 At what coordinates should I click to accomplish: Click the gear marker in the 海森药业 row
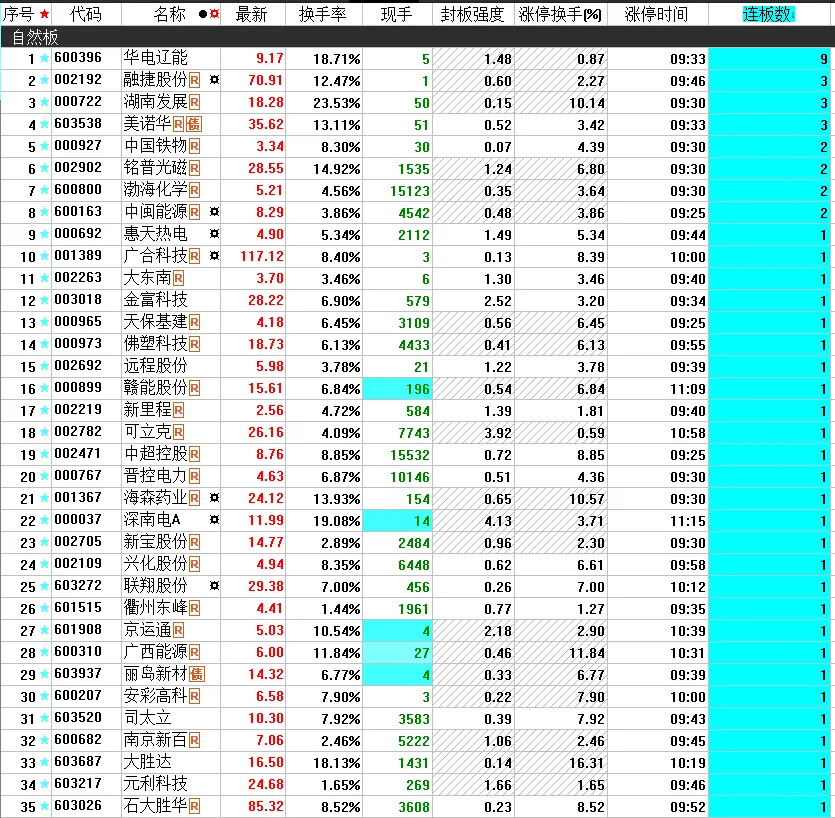(x=214, y=498)
